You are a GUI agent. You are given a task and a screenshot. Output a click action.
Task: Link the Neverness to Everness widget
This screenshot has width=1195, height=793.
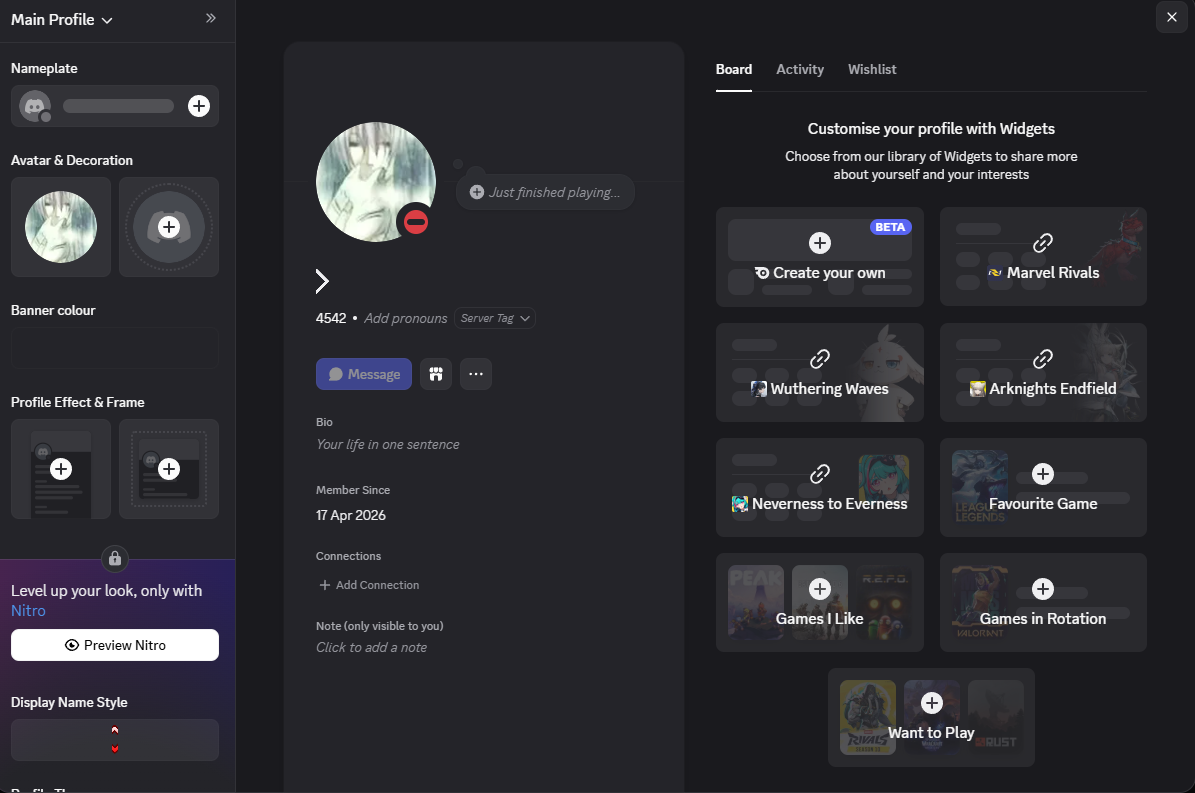tap(819, 488)
